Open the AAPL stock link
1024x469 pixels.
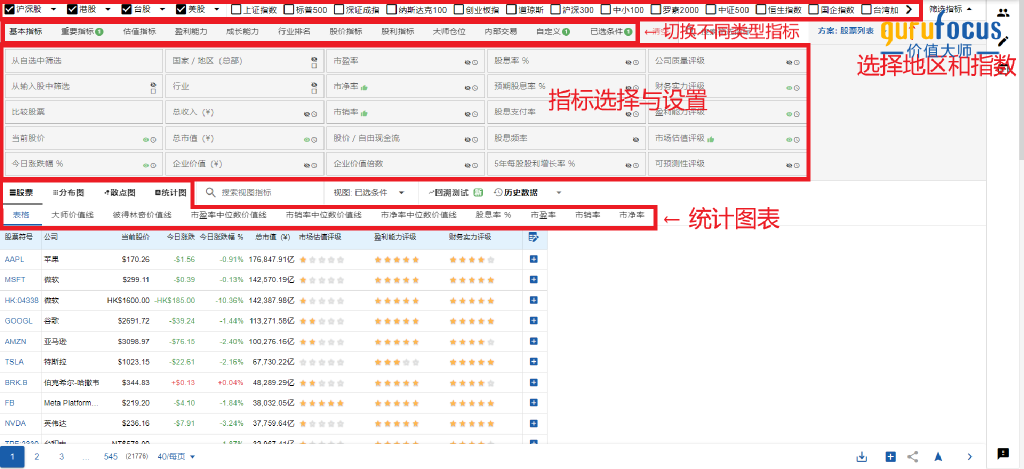(x=14, y=259)
